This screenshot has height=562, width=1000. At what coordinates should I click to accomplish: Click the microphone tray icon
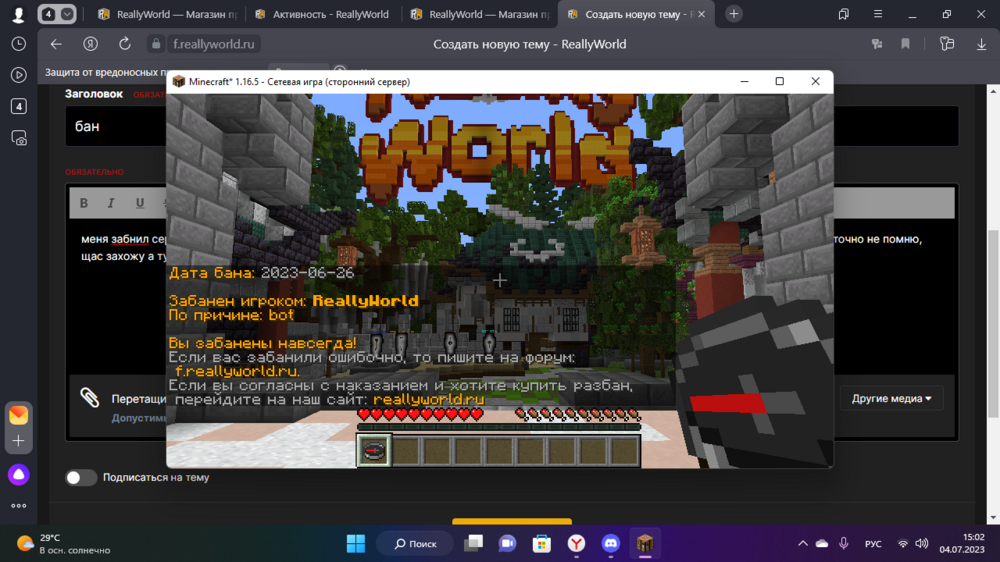[x=844, y=544]
